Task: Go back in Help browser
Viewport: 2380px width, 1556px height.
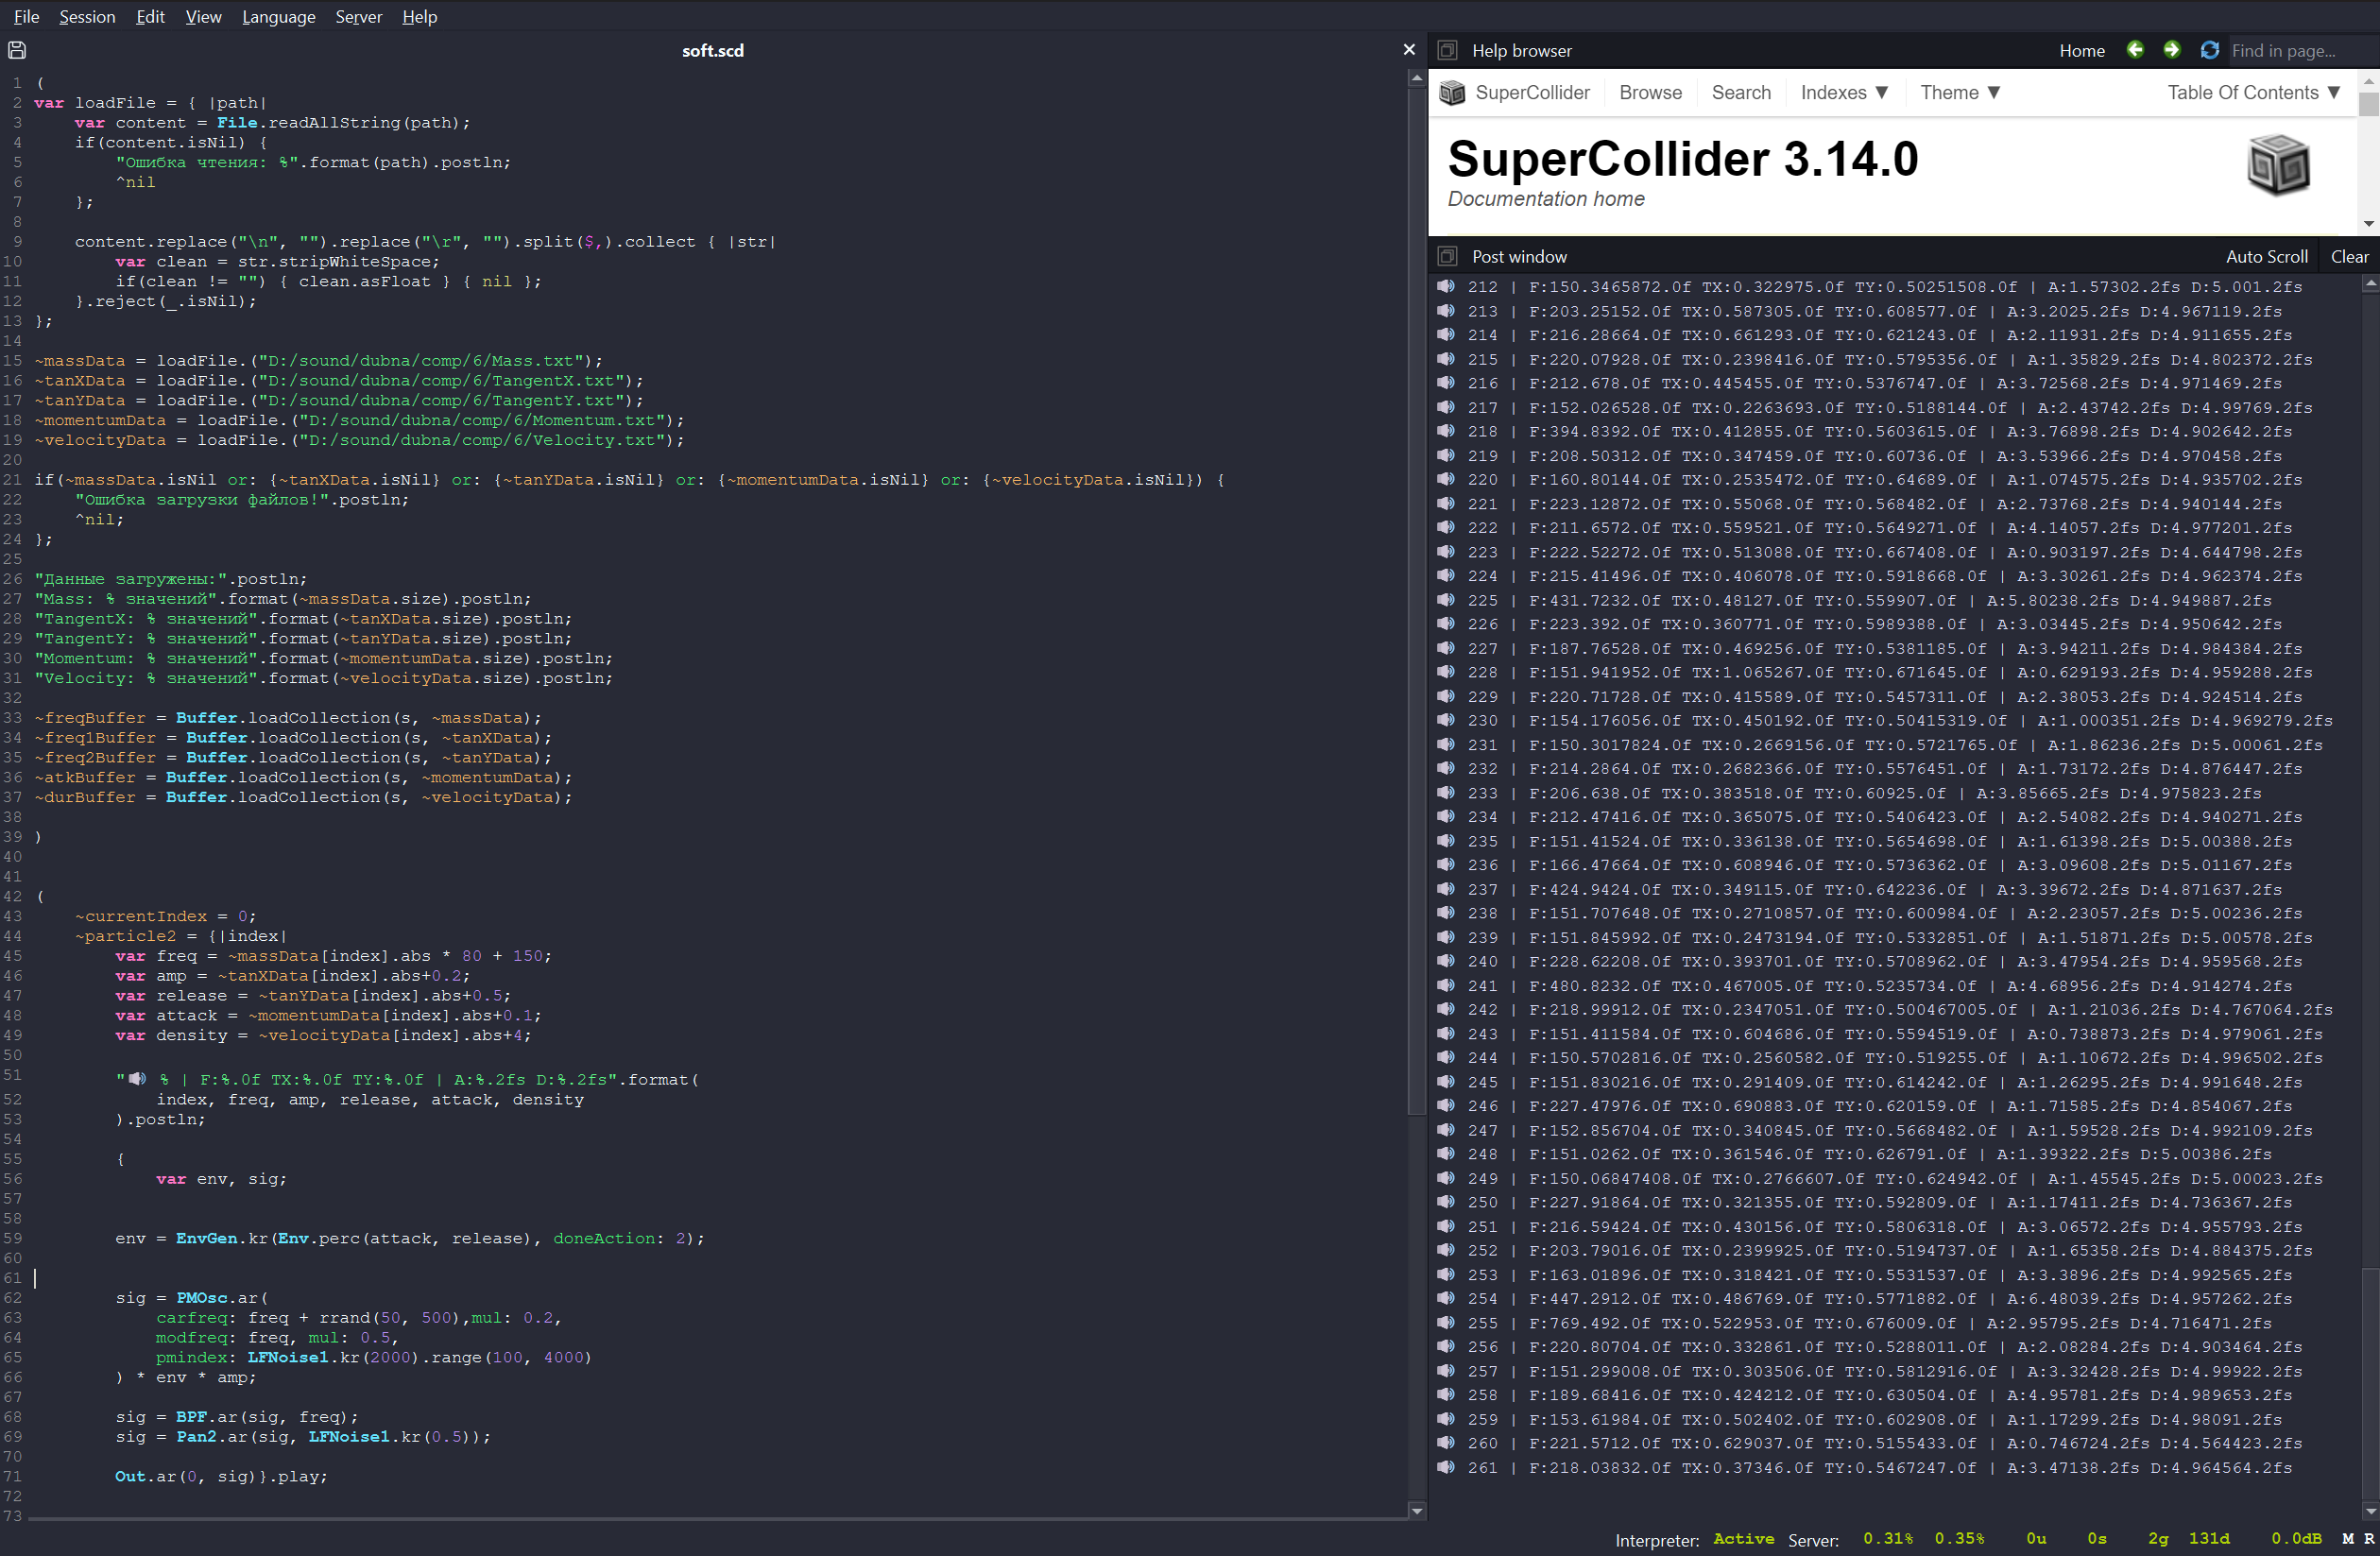Action: [2135, 50]
